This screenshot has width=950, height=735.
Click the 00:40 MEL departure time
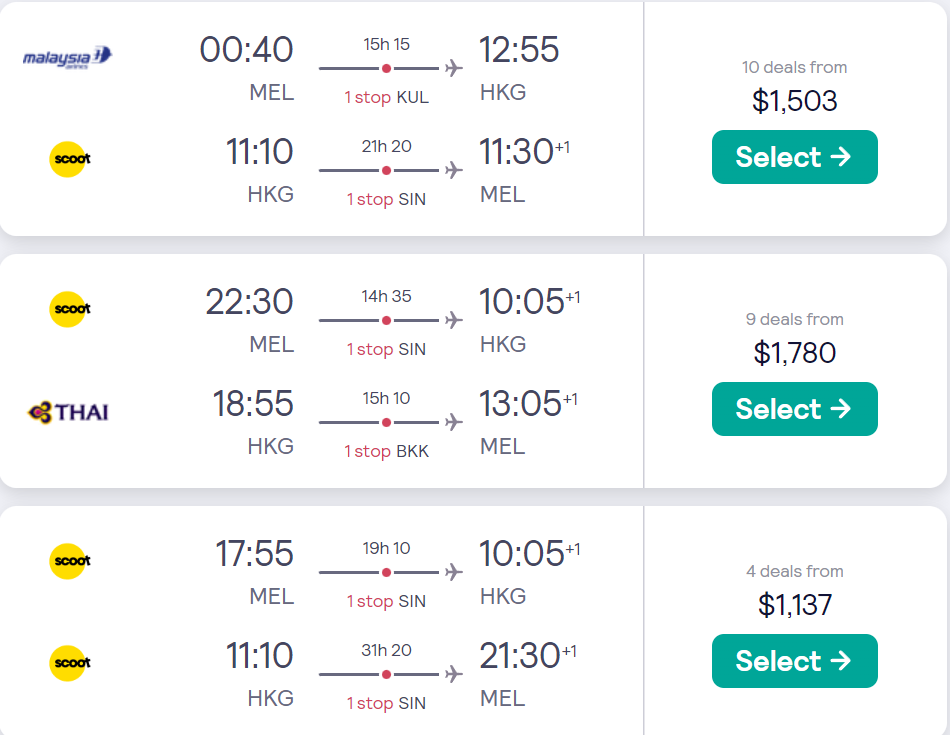(x=247, y=49)
